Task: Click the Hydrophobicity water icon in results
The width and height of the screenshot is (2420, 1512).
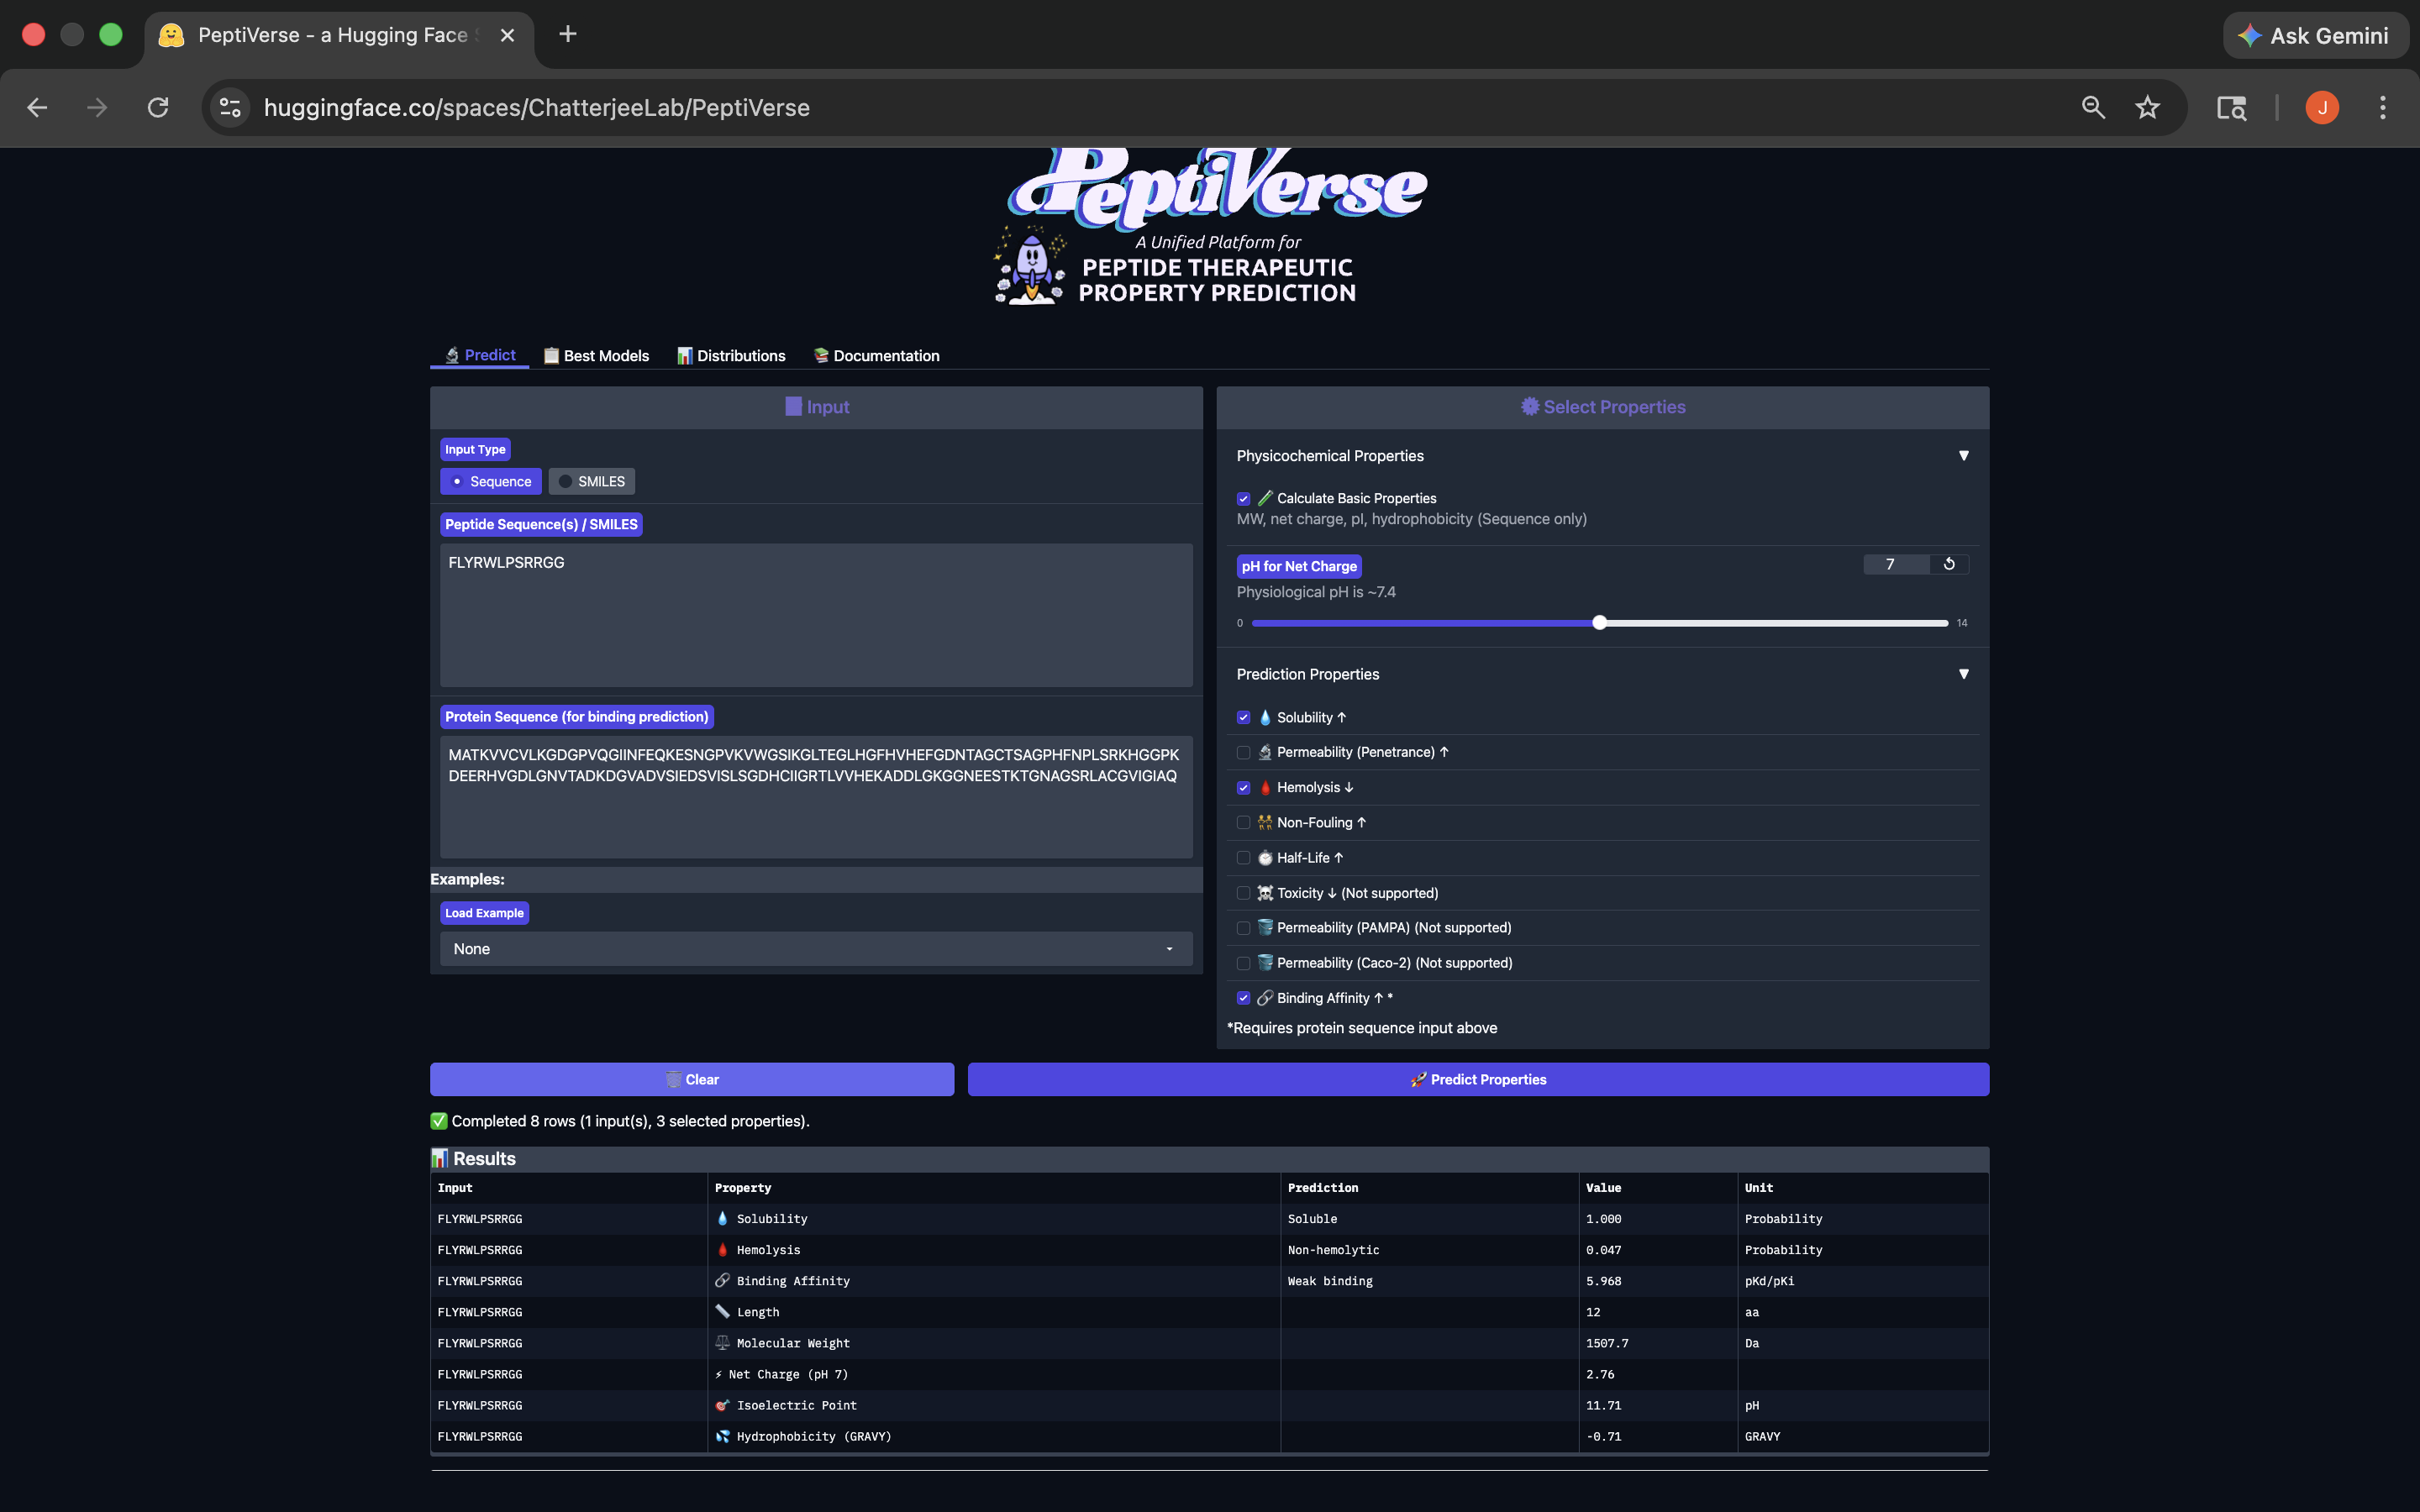Action: click(723, 1436)
